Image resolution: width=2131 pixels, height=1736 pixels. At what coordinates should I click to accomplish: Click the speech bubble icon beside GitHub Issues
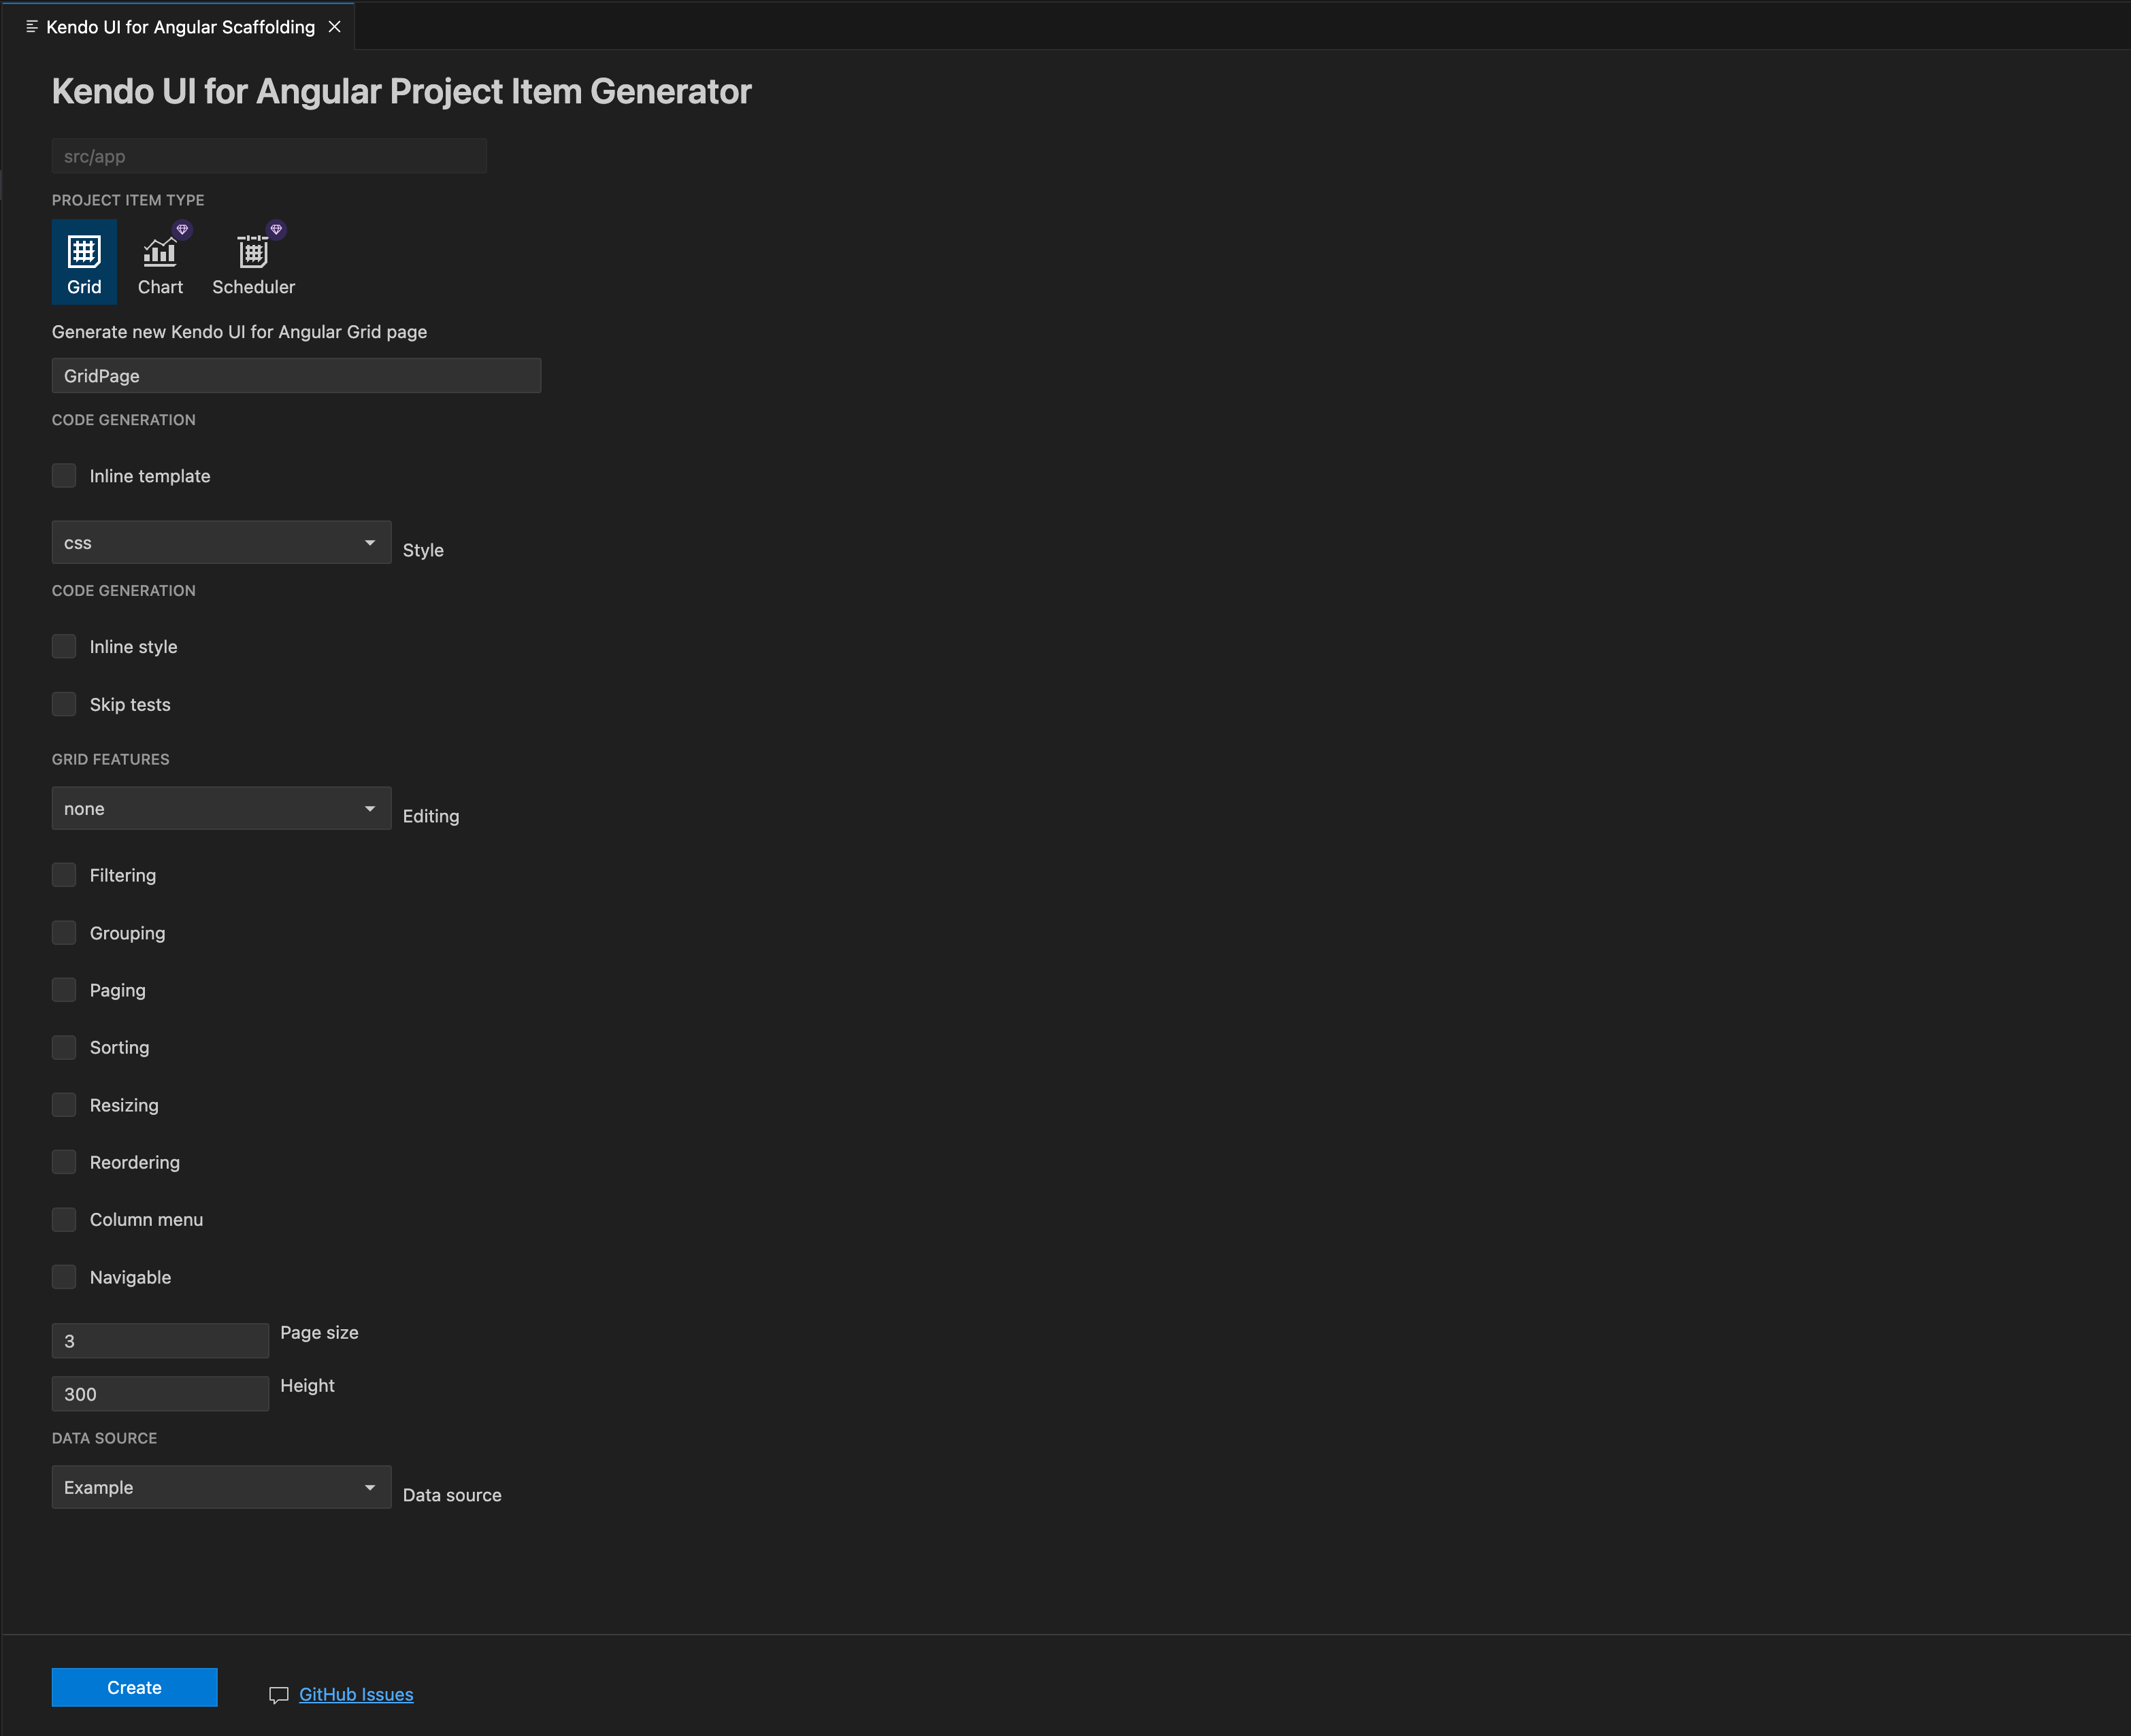[x=278, y=1694]
